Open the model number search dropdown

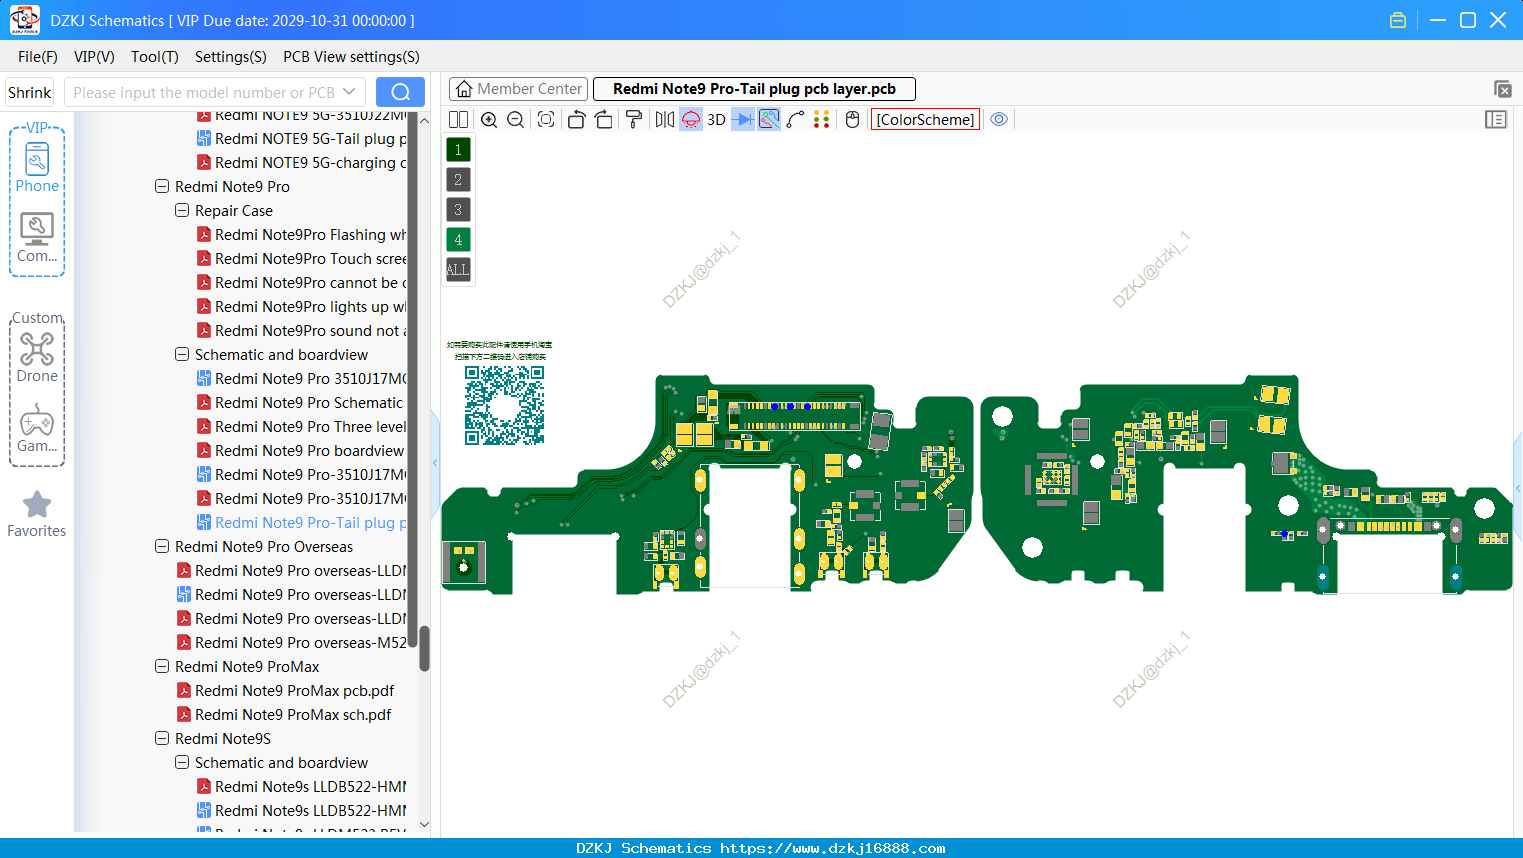[349, 92]
